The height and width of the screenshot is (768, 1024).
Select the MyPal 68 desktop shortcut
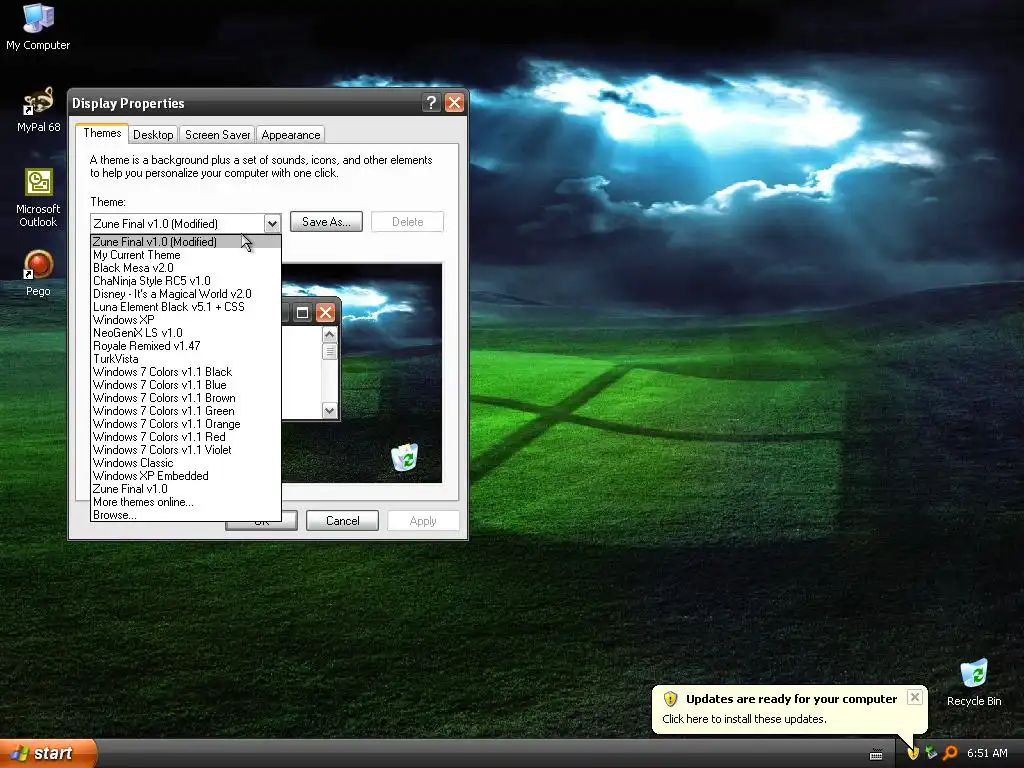(38, 110)
